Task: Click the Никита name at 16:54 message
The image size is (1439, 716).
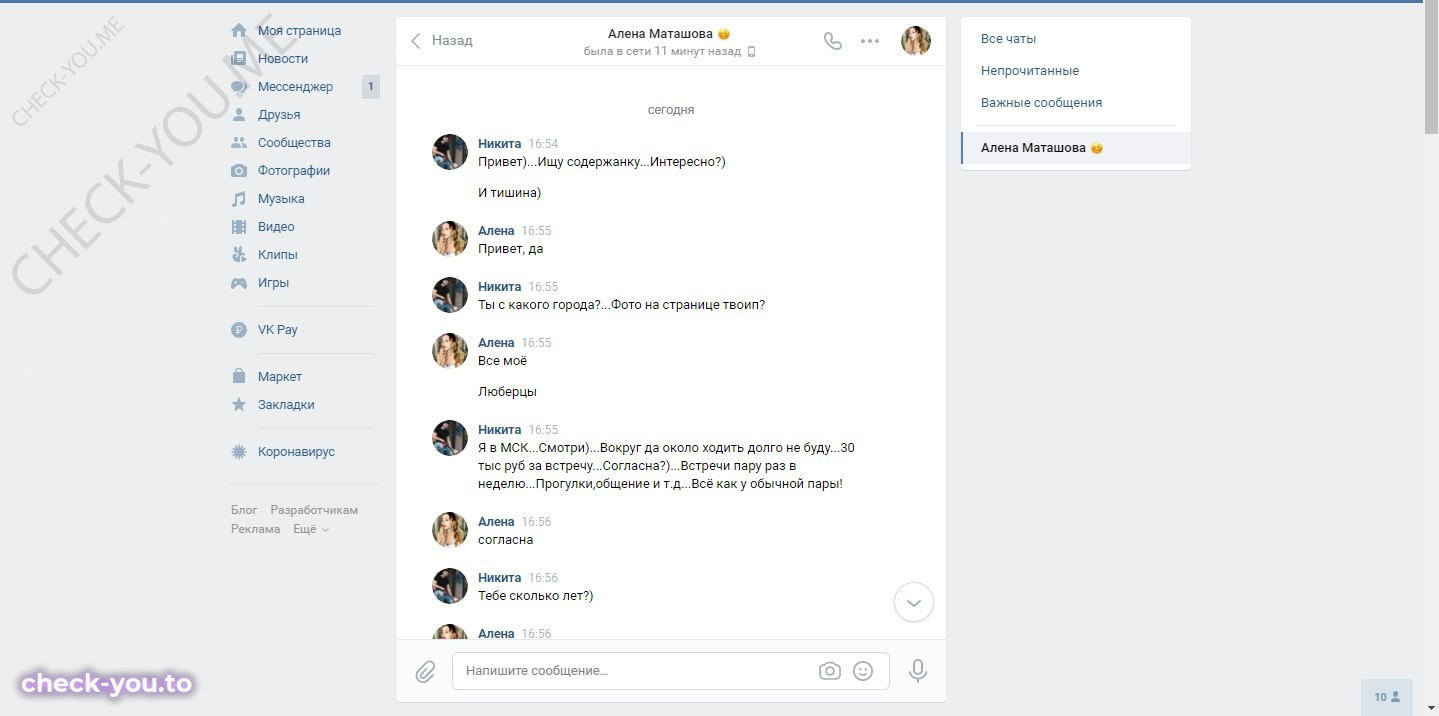Action: pyautogui.click(x=499, y=144)
